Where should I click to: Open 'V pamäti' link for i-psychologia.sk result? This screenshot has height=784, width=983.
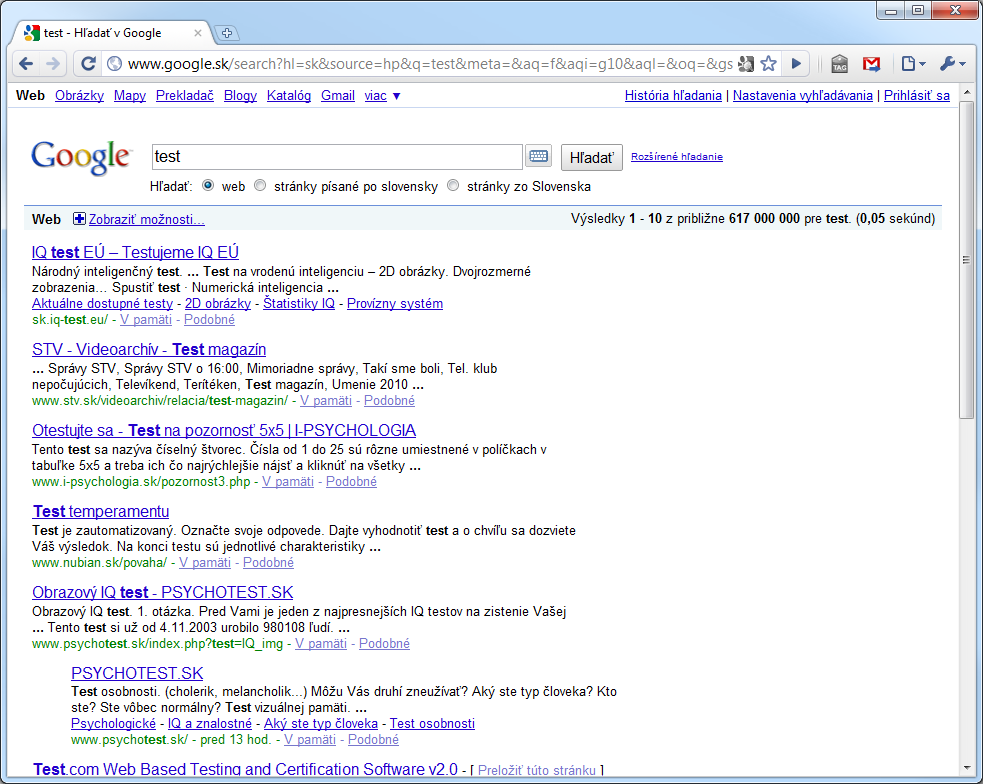coord(288,481)
